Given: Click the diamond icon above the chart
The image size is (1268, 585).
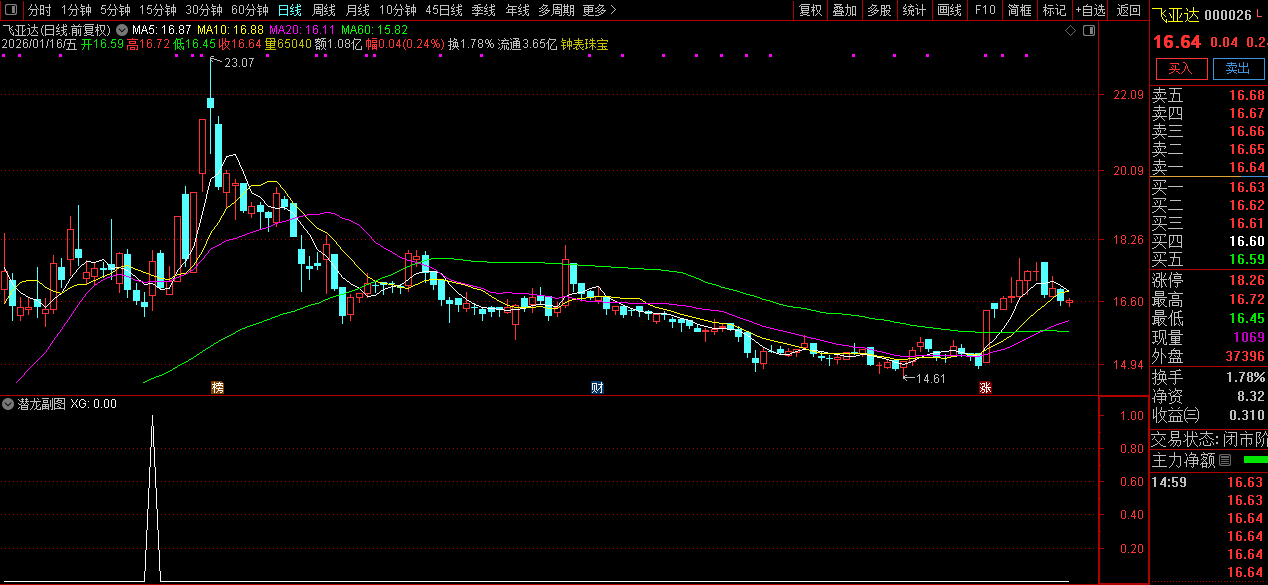Looking at the screenshot, I should click(x=1070, y=31).
